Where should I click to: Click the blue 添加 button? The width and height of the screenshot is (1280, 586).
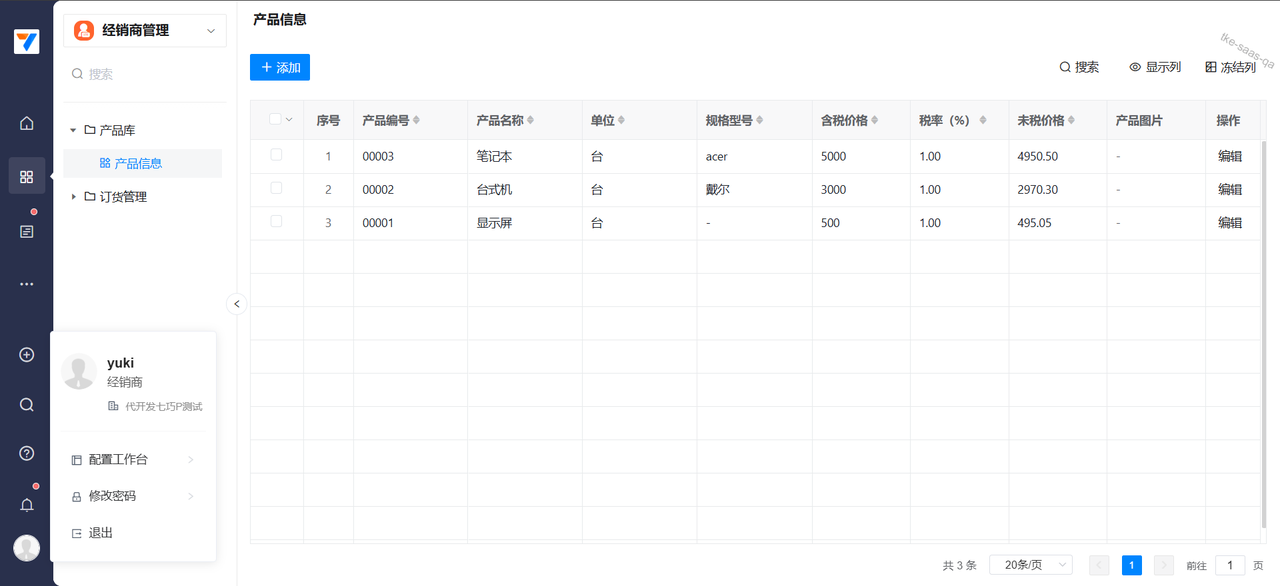[x=280, y=67]
